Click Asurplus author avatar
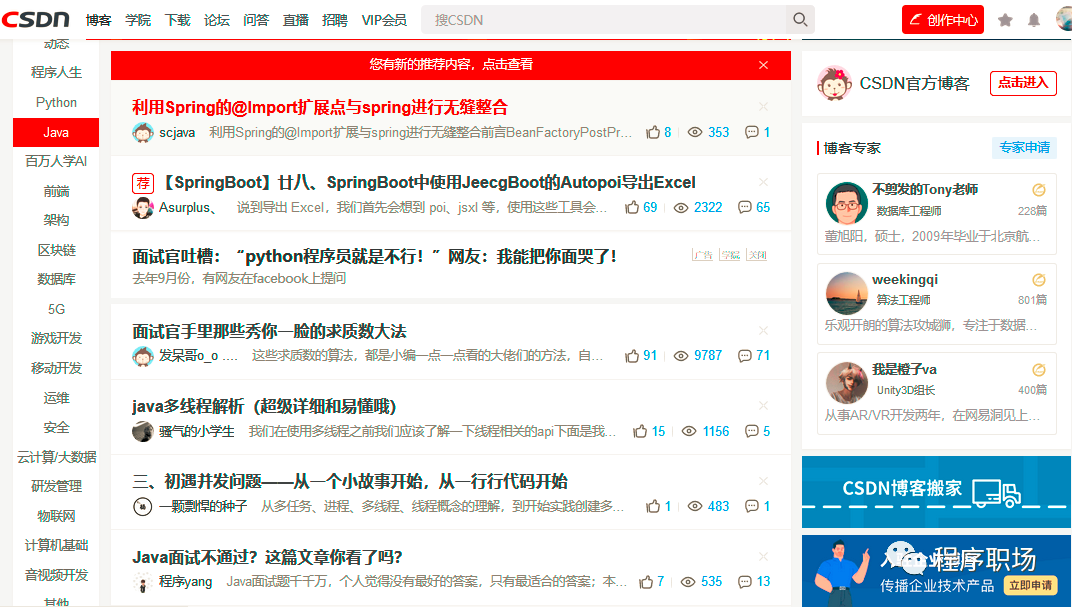This screenshot has width=1072, height=607. (143, 208)
